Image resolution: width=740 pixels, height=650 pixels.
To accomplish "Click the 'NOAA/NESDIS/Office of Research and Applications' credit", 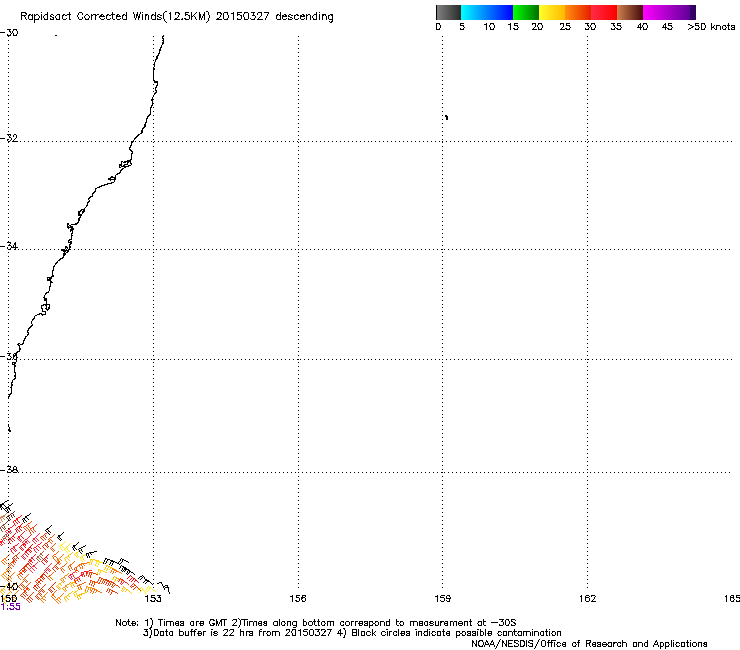I will pyautogui.click(x=589, y=644).
